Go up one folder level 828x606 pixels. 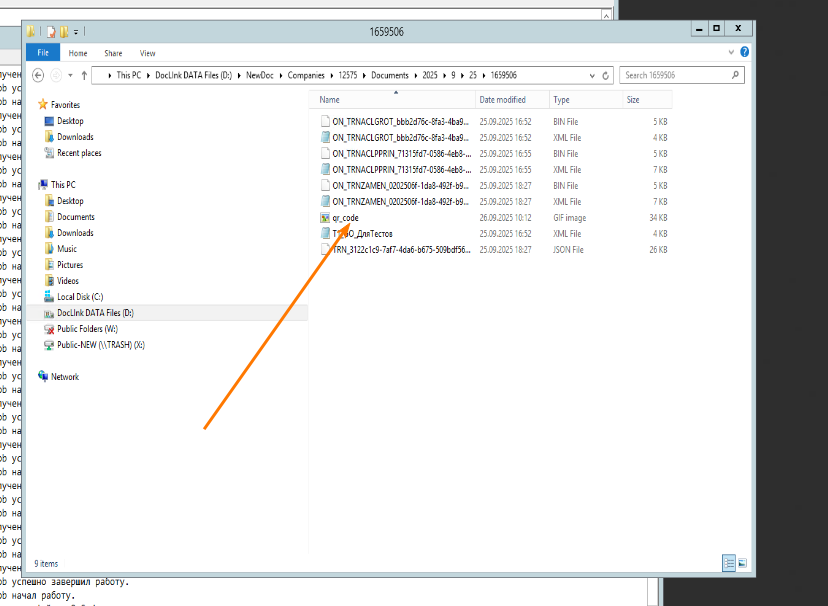click(84, 75)
